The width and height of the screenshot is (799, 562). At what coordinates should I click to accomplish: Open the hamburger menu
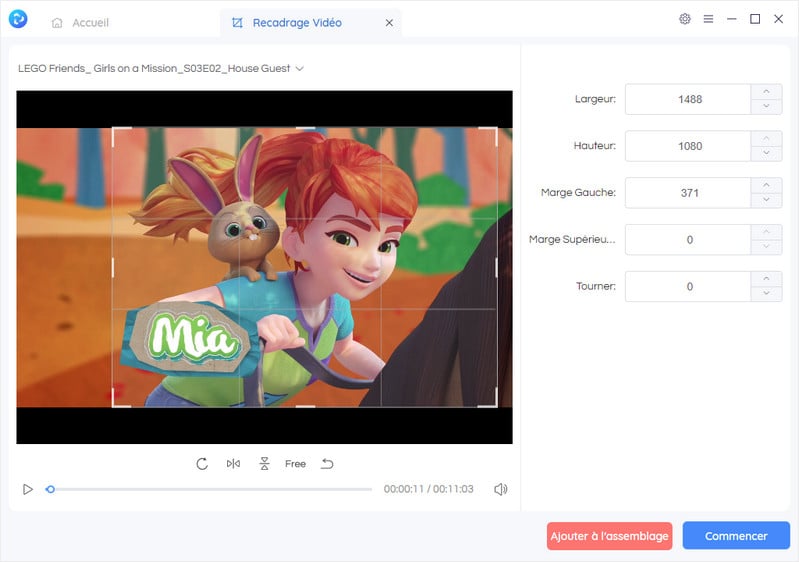pyautogui.click(x=708, y=19)
